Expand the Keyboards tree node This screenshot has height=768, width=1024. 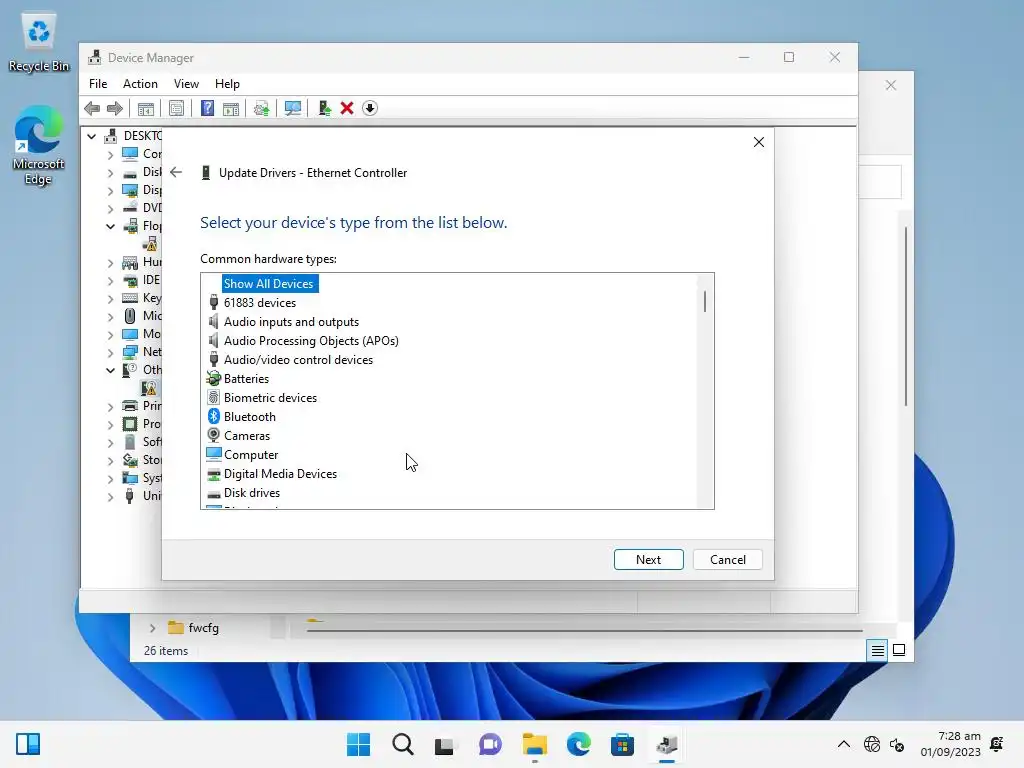pos(110,298)
